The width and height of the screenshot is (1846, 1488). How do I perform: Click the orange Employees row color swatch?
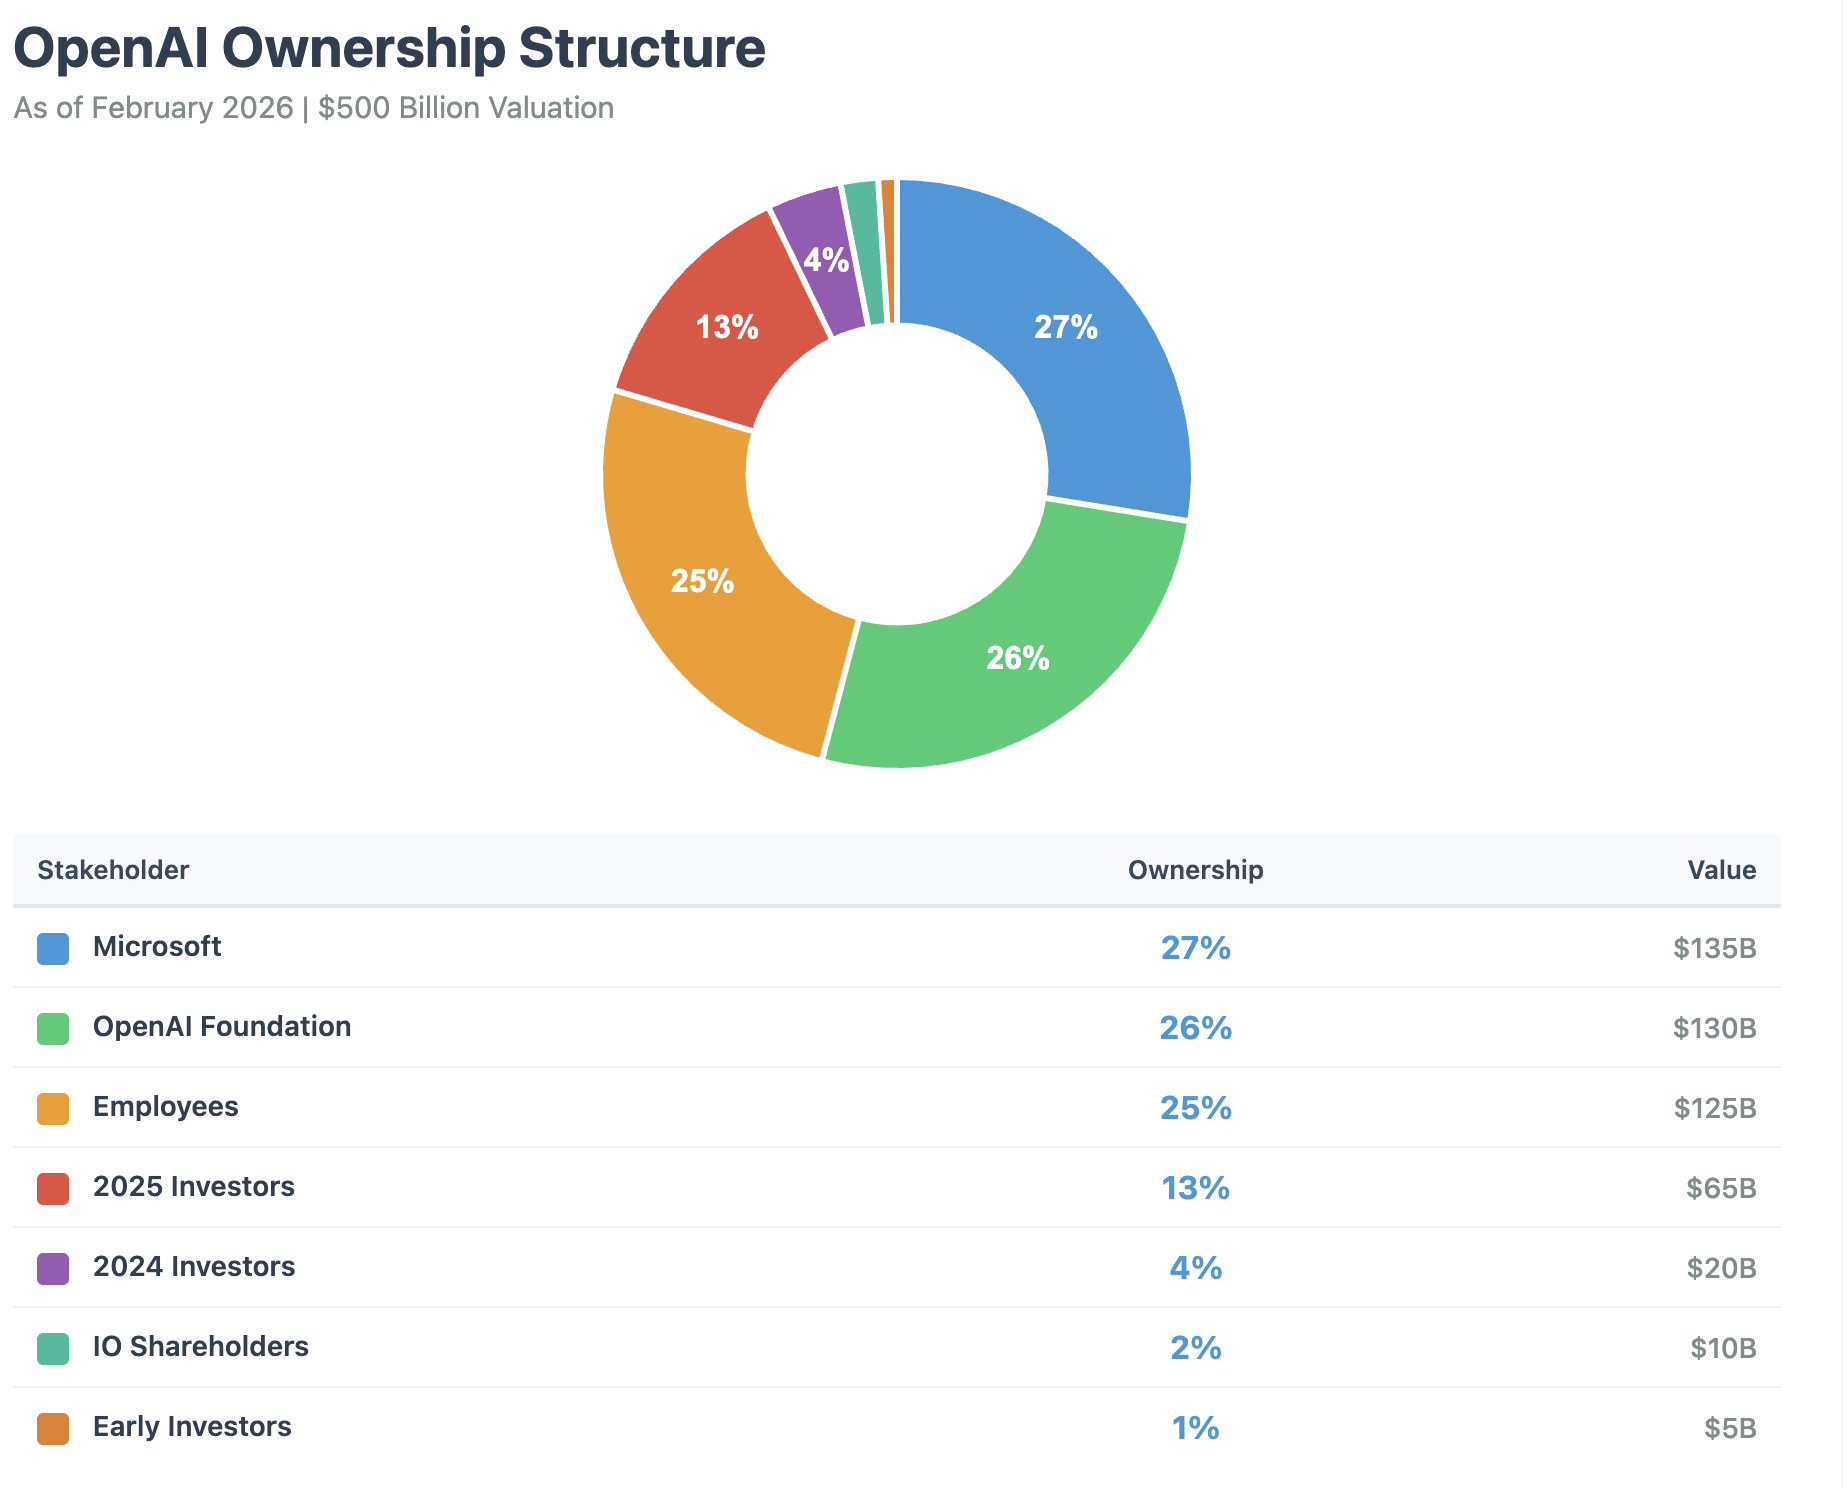pyautogui.click(x=53, y=1108)
